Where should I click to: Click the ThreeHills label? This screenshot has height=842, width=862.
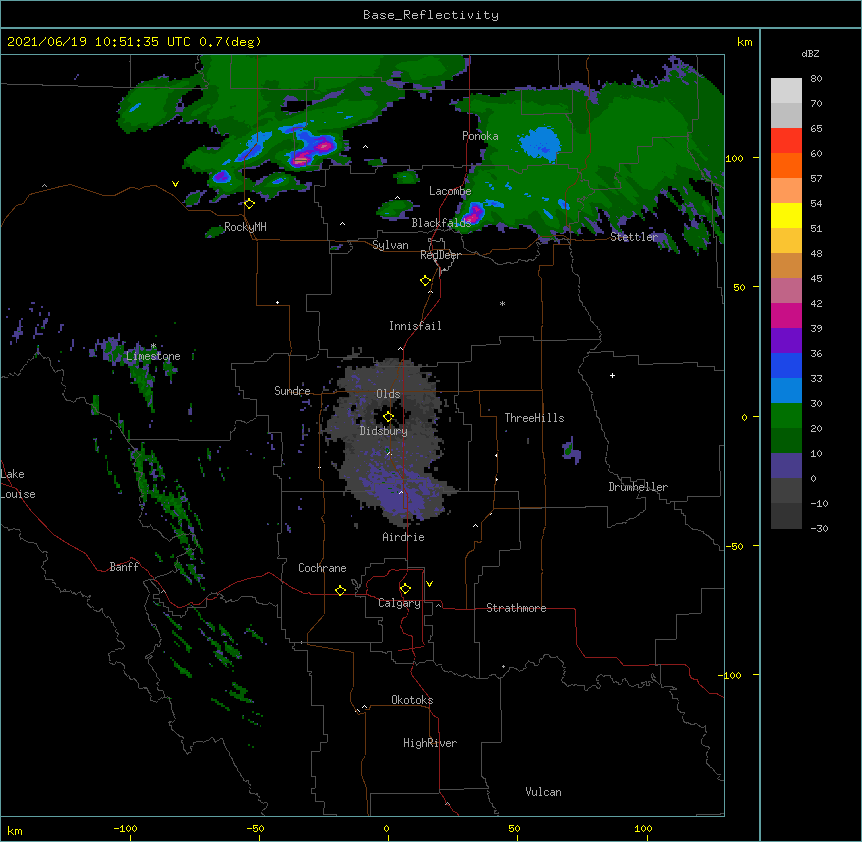click(x=534, y=418)
